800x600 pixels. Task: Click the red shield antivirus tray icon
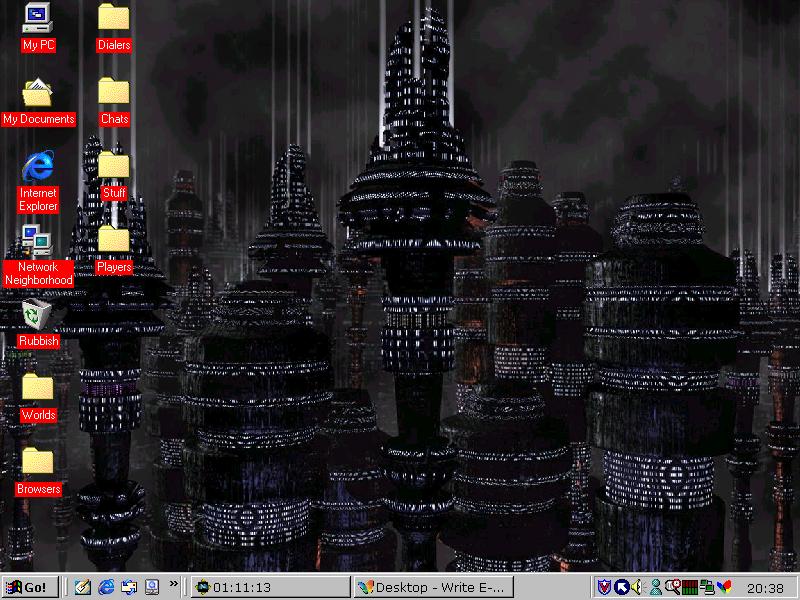[604, 587]
